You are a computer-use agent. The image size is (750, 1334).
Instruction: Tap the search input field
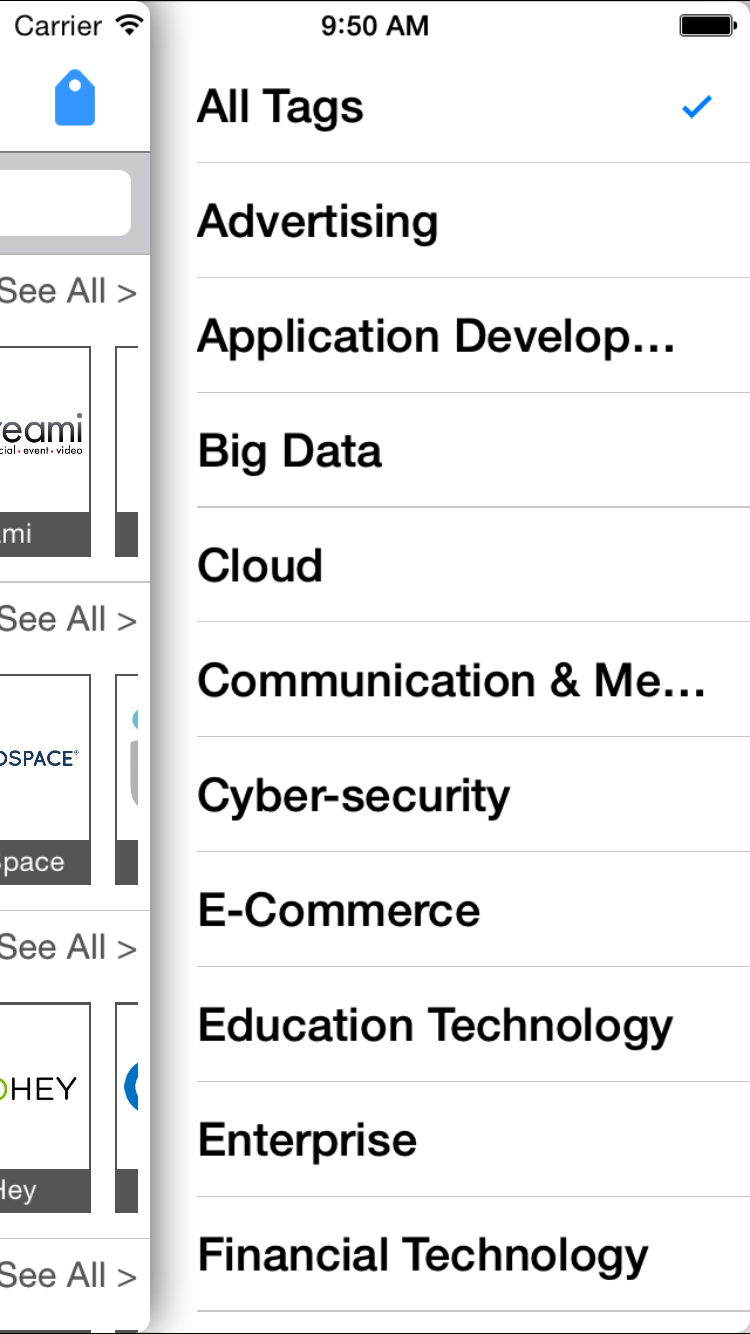(x=60, y=202)
